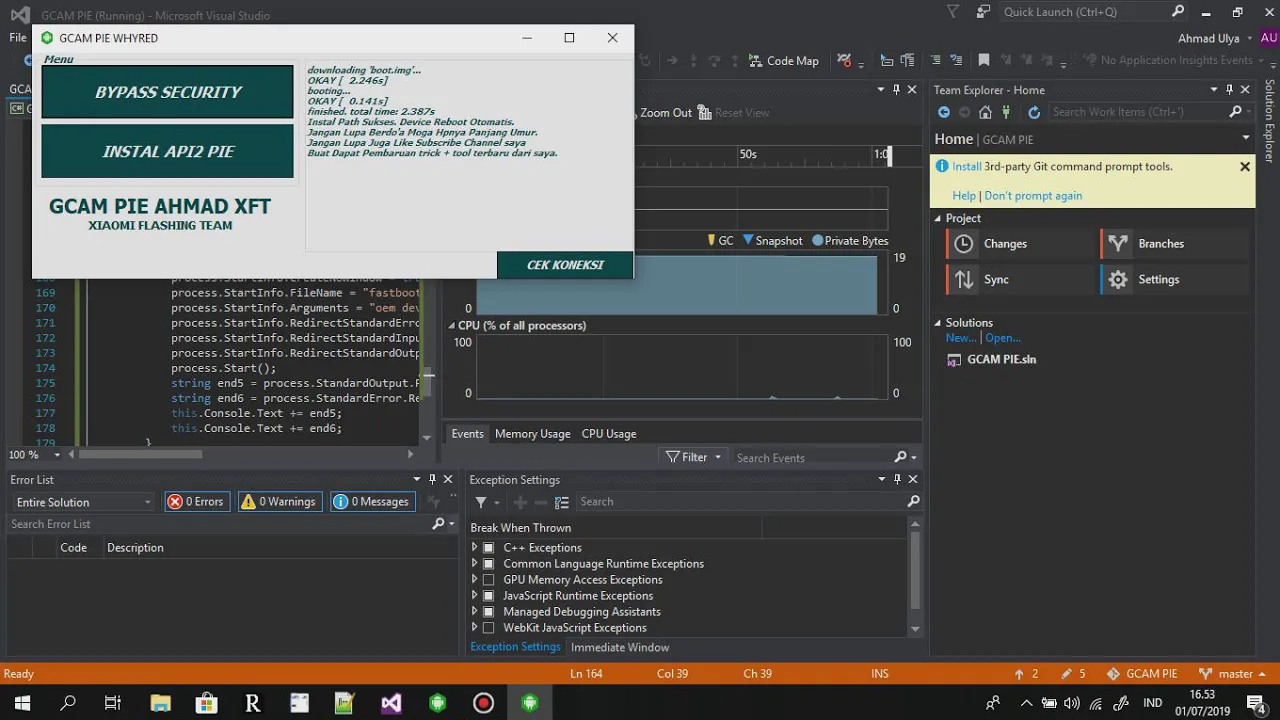
Task: Click Team Explorer Home icon
Action: [985, 112]
